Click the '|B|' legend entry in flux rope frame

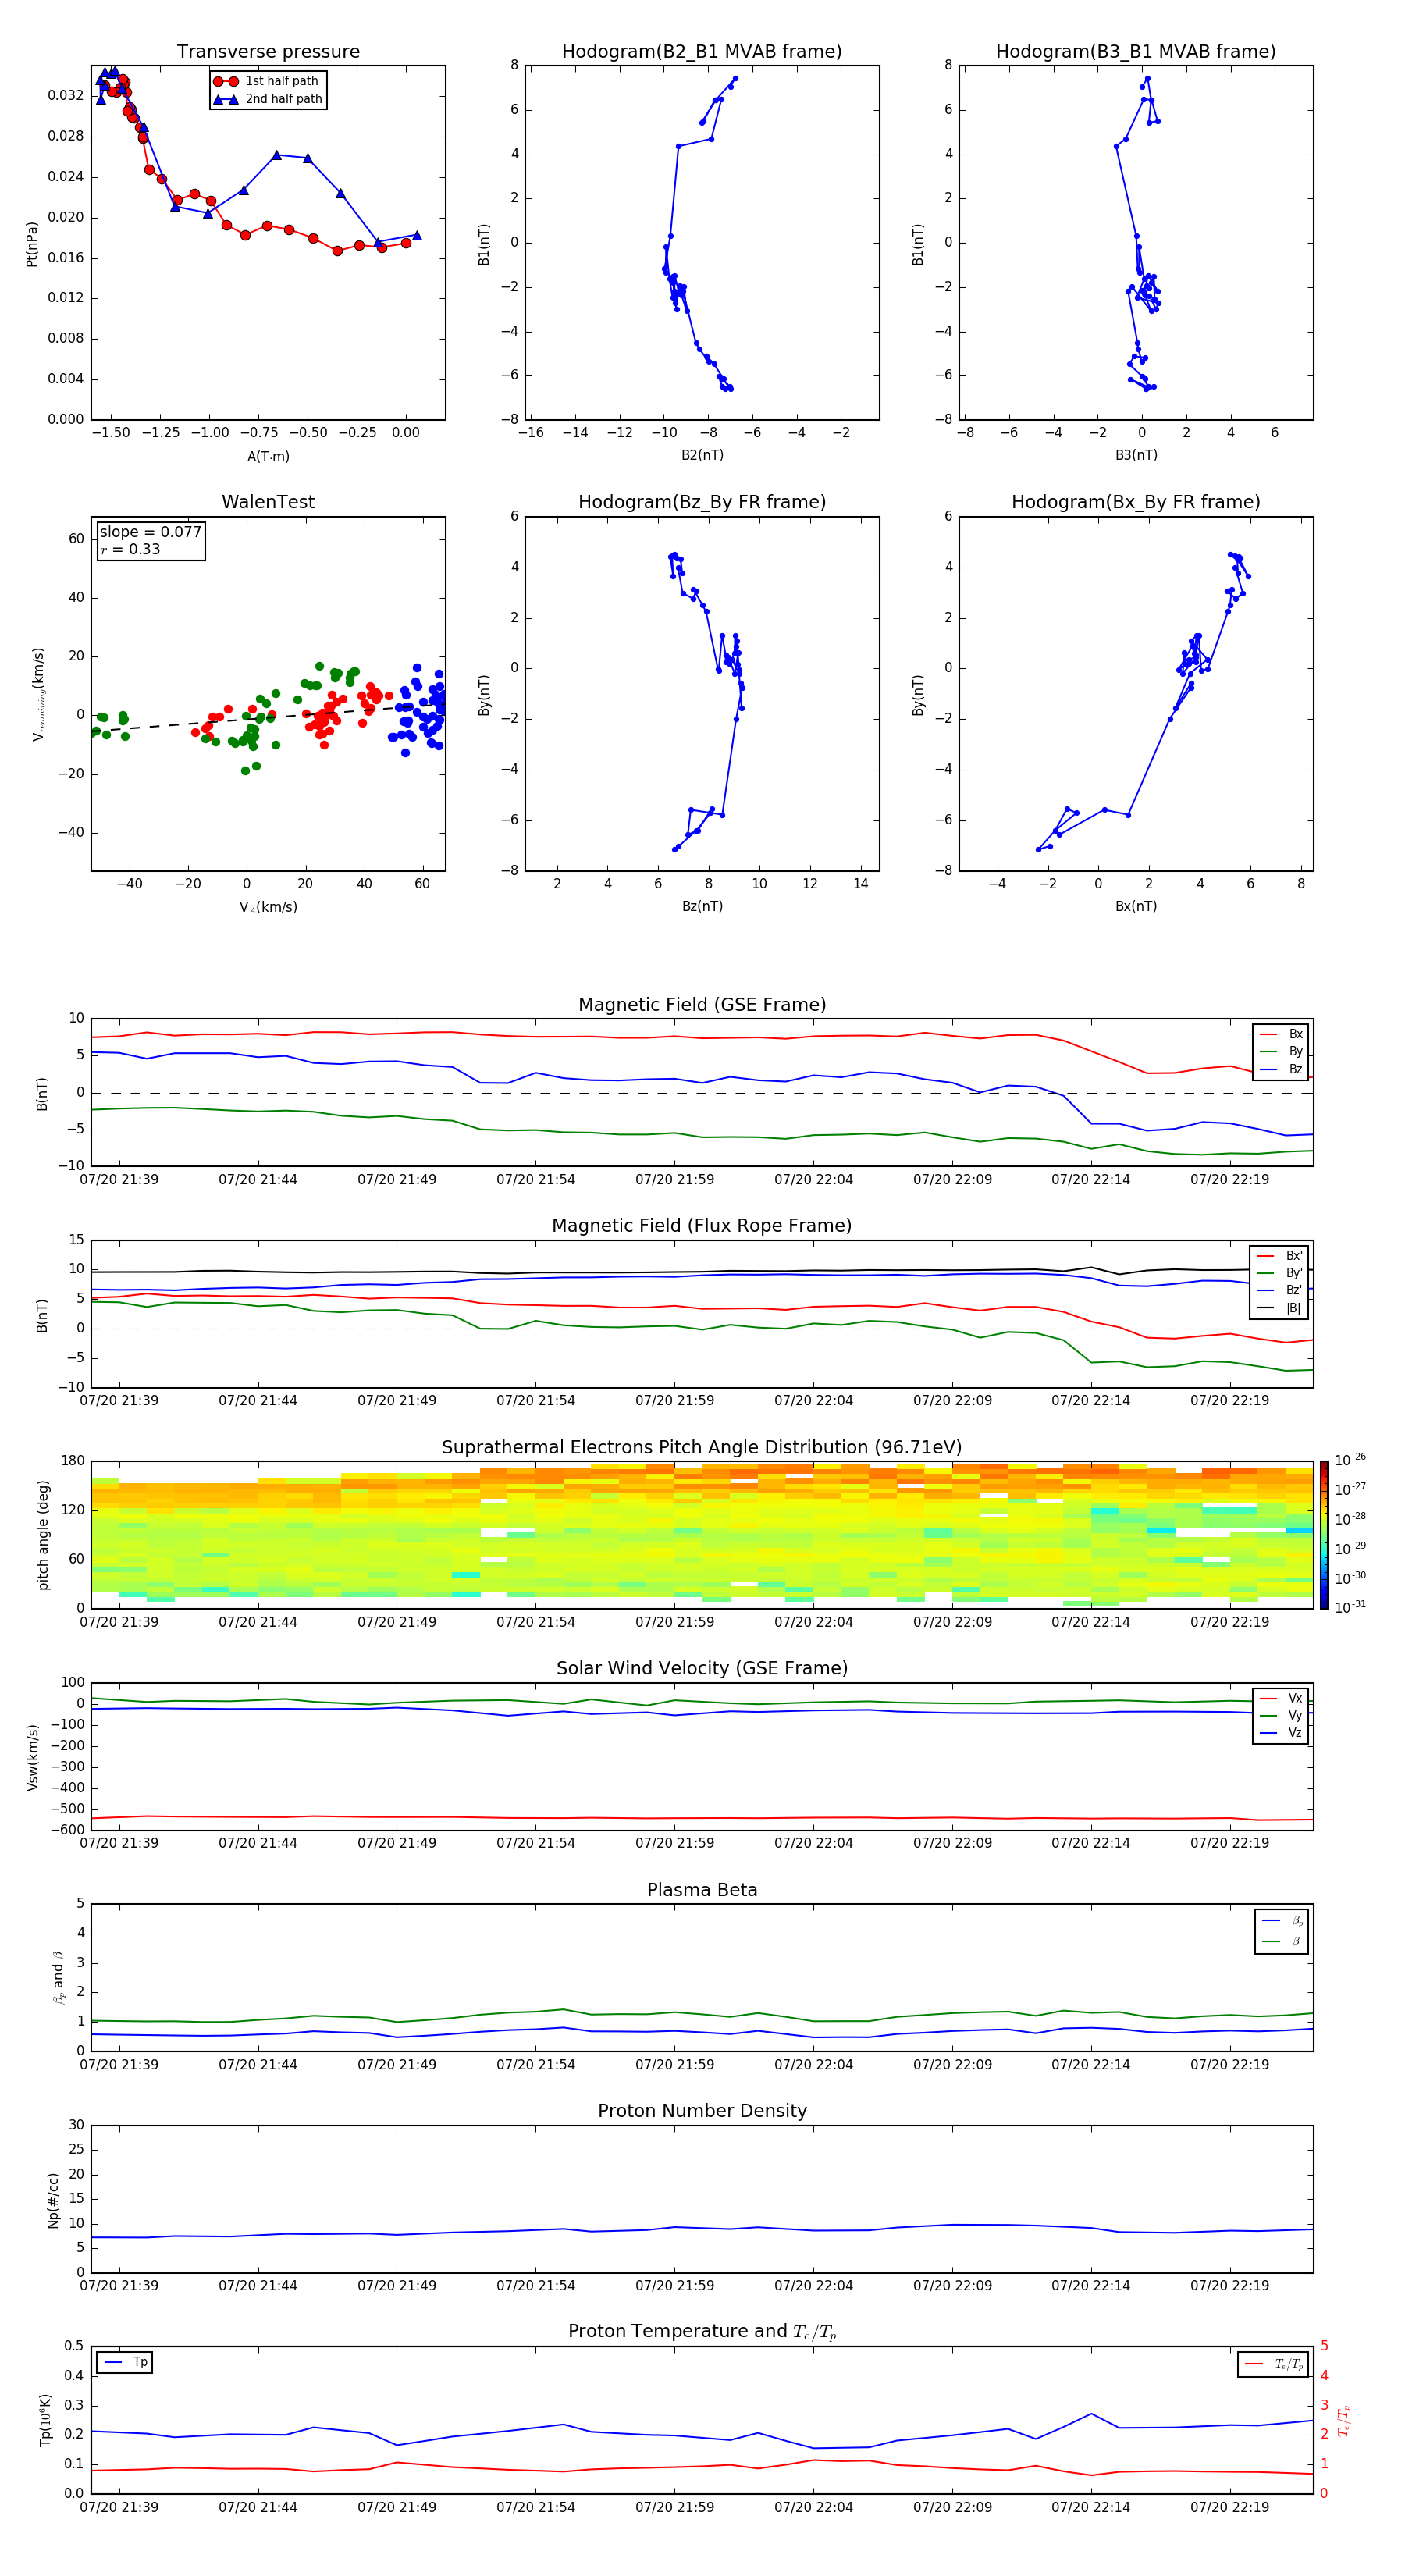tap(1279, 1308)
